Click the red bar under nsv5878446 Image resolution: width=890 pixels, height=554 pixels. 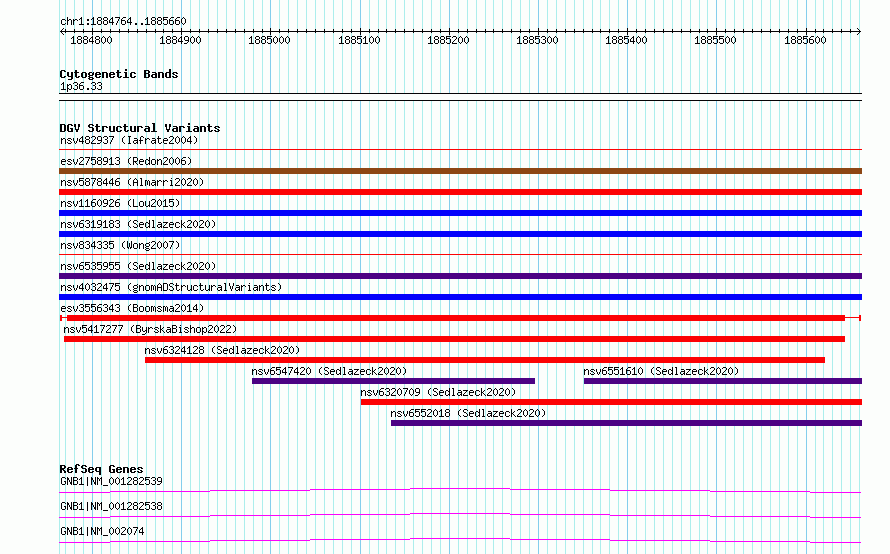pyautogui.click(x=460, y=192)
